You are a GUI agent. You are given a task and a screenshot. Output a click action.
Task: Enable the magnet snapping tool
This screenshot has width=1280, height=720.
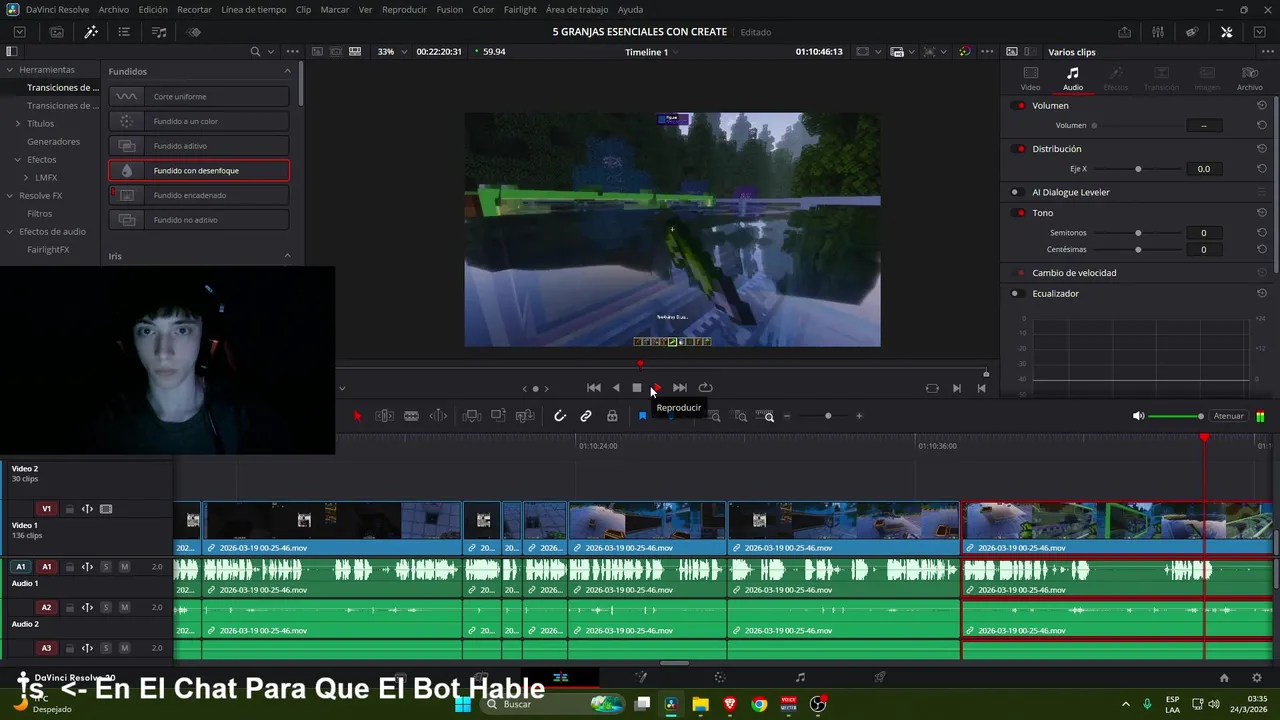point(560,416)
